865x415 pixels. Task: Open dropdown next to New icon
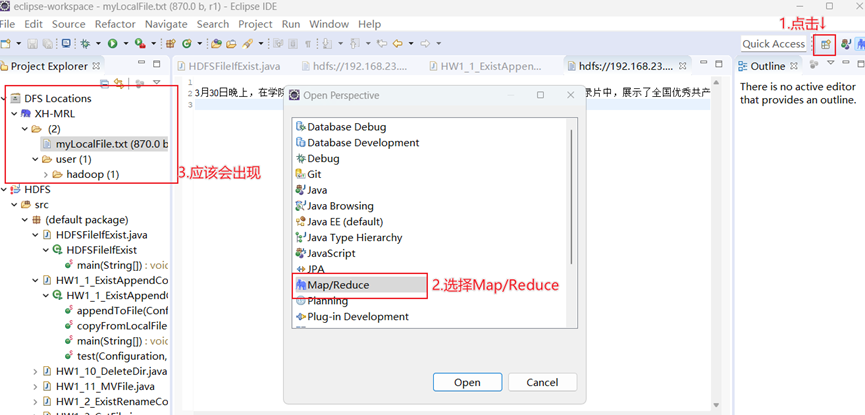18,44
